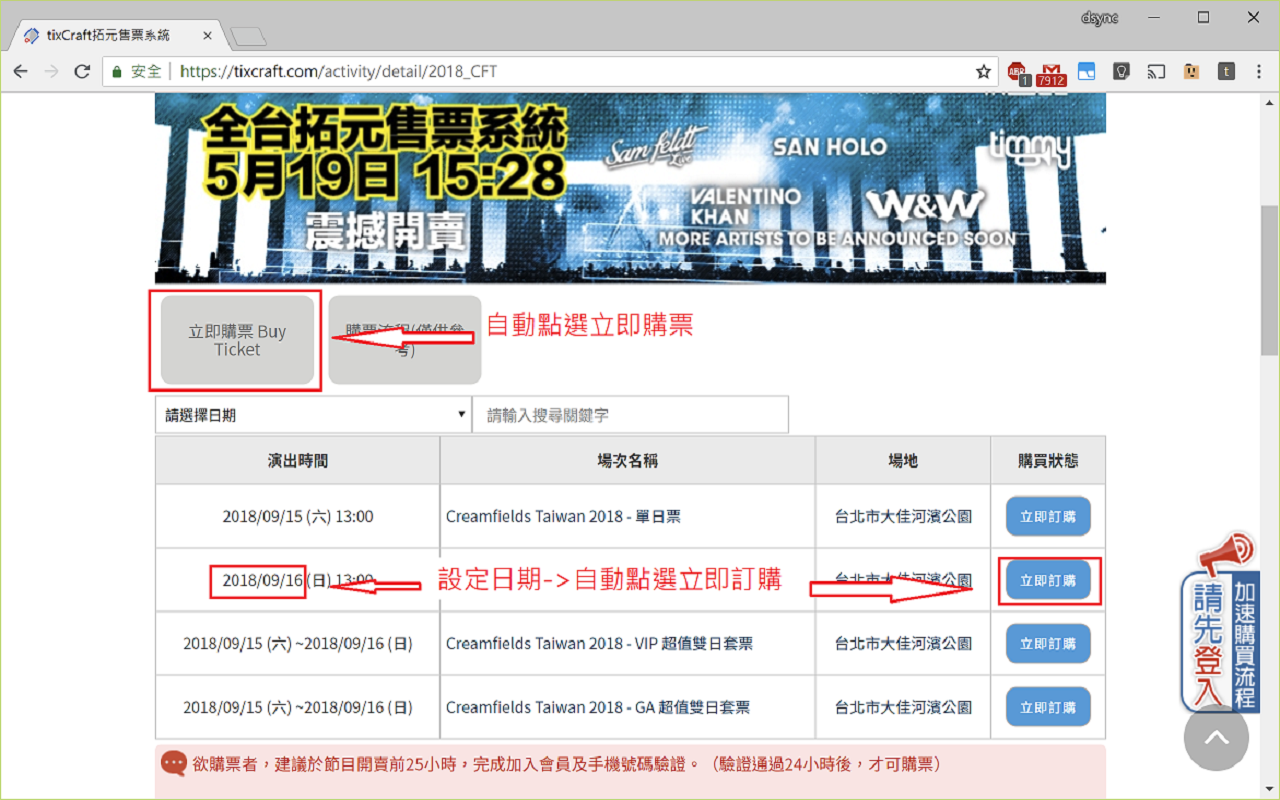Click the page vertical scrollbar
This screenshot has width=1280, height=800.
click(1270, 279)
